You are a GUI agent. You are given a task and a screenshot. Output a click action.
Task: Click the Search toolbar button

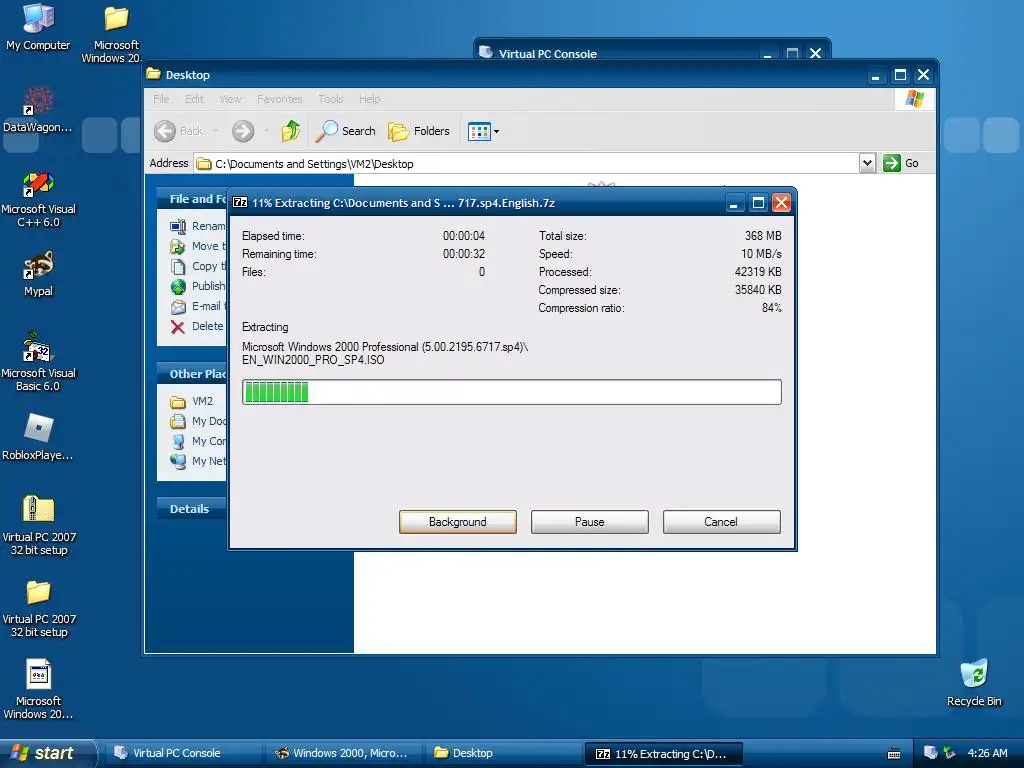(345, 131)
